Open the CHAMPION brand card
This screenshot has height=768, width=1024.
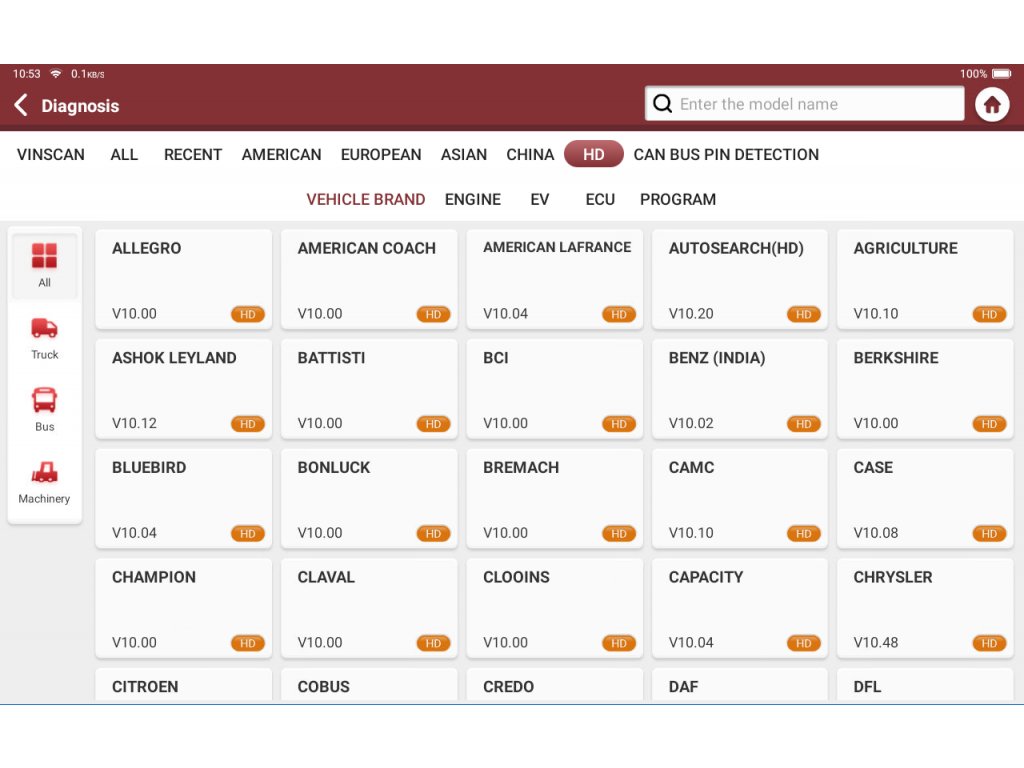click(x=184, y=608)
